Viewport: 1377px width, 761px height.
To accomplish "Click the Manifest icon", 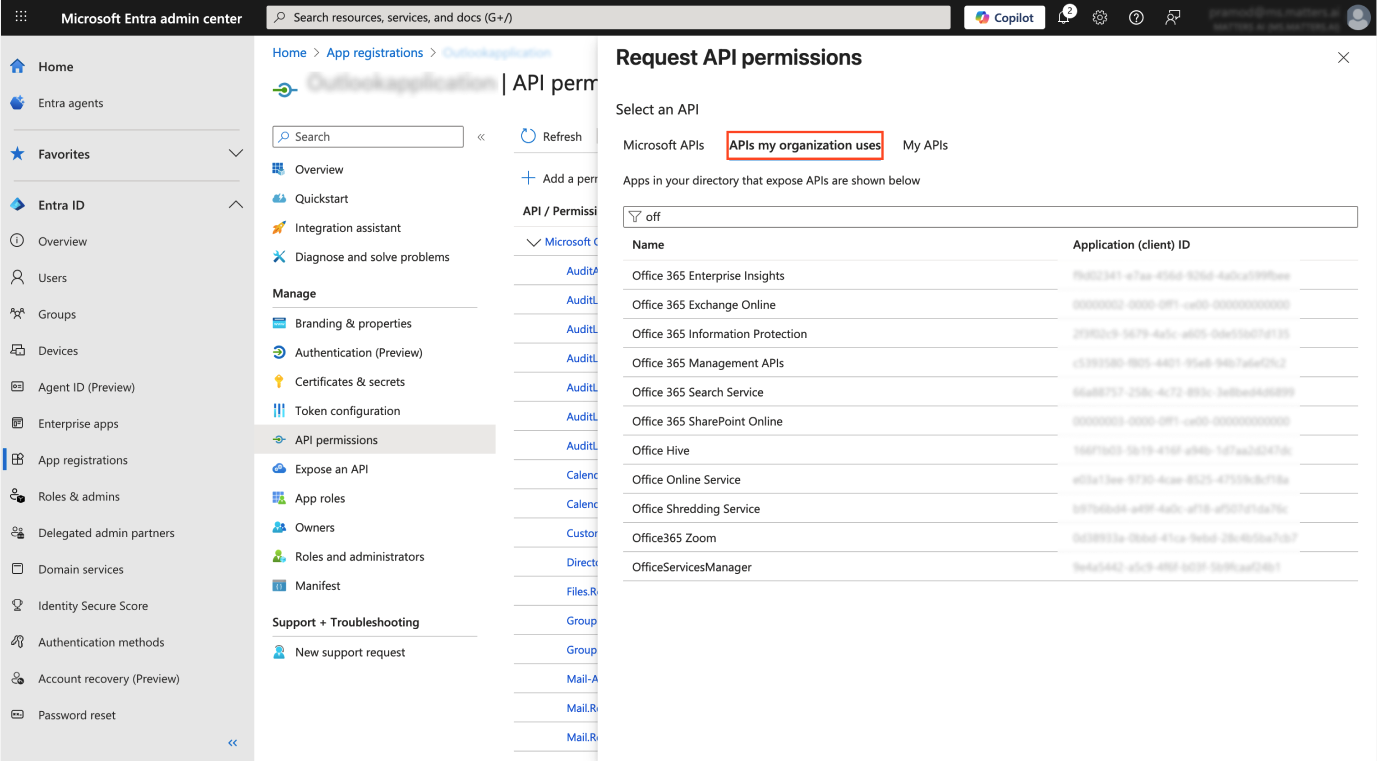I will click(279, 586).
